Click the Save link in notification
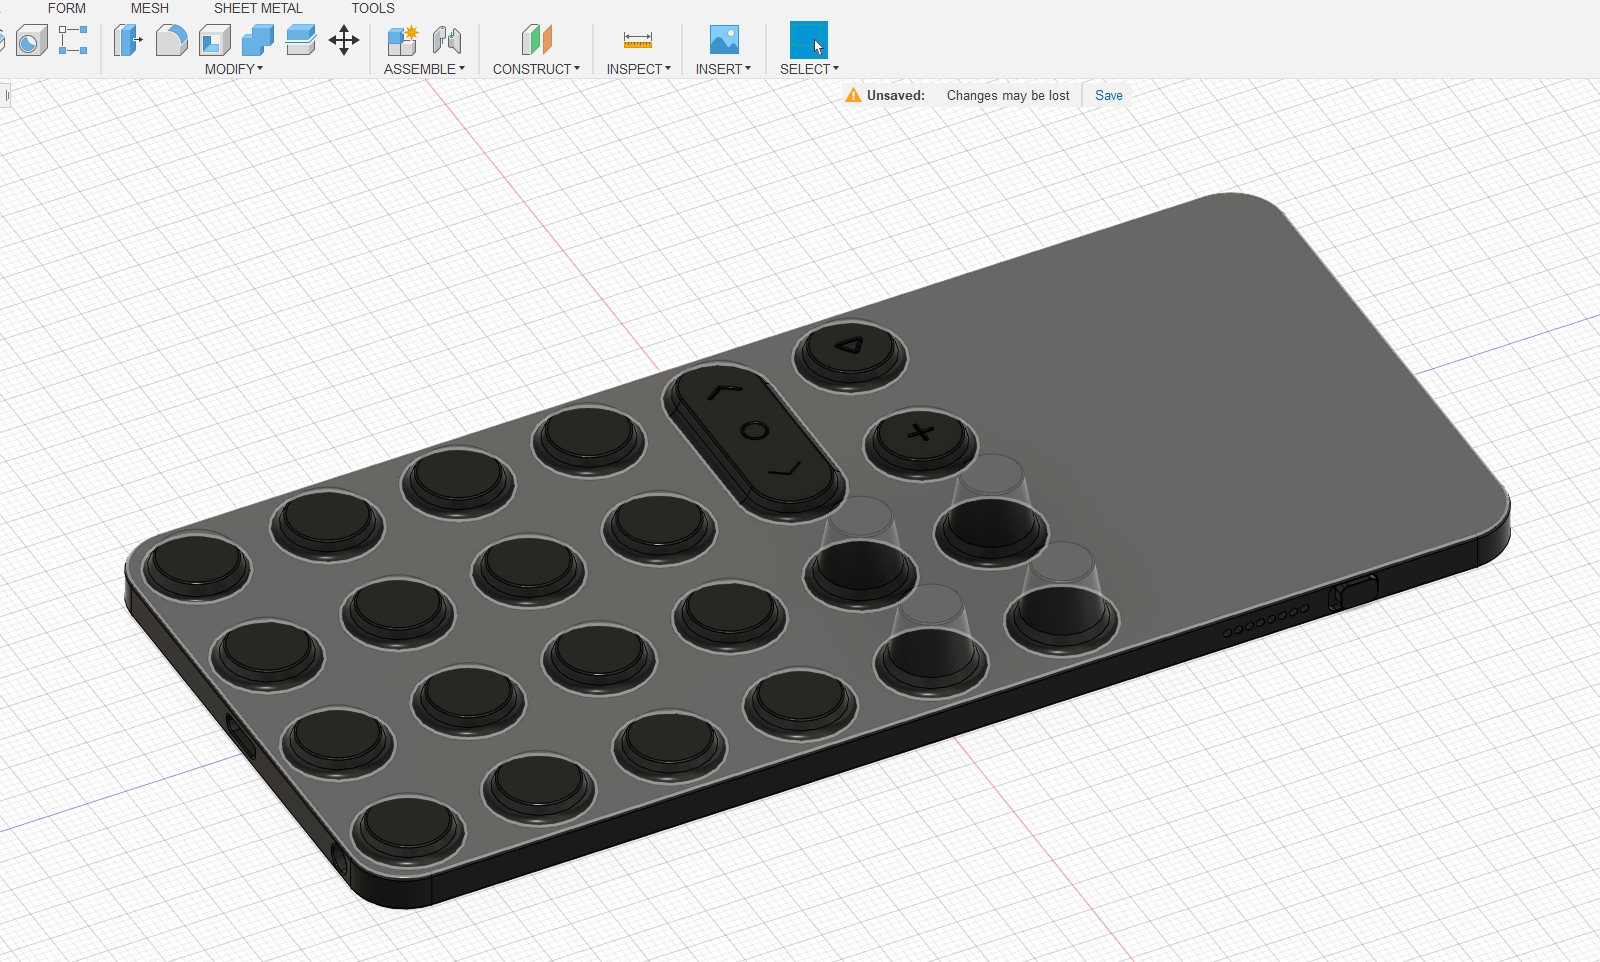The width and height of the screenshot is (1600, 962). (x=1109, y=96)
